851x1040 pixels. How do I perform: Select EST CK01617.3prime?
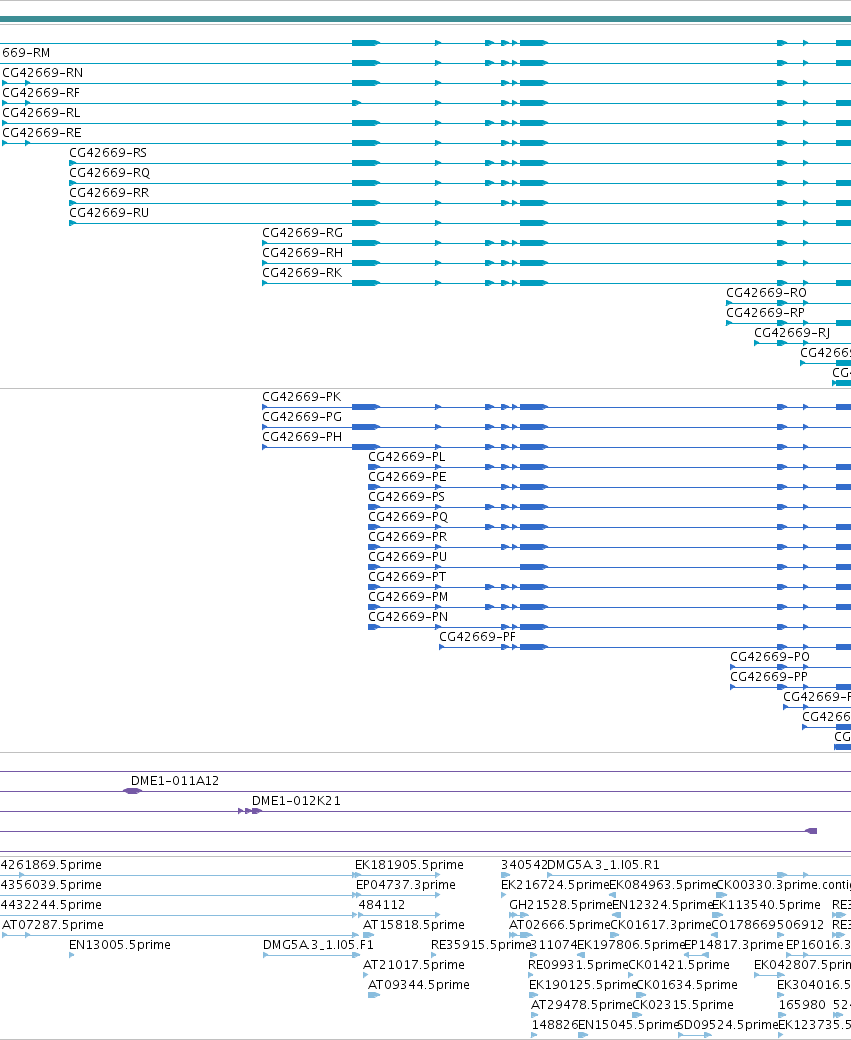click(x=660, y=925)
